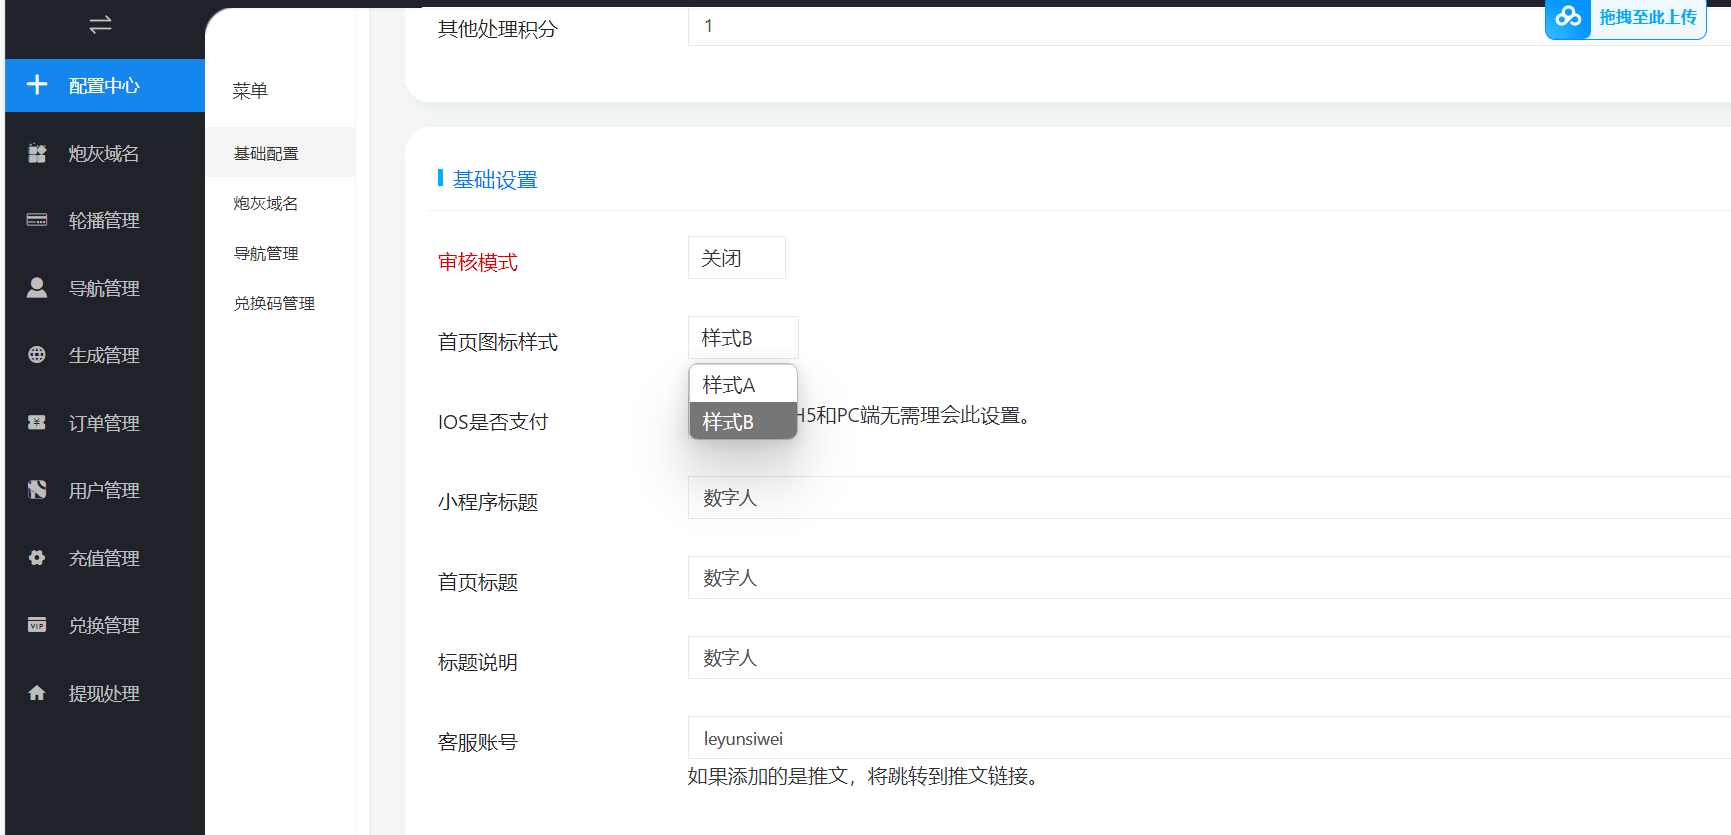The image size is (1731, 835).
Task: Click the cloud upload icon at top right
Action: (x=1568, y=17)
